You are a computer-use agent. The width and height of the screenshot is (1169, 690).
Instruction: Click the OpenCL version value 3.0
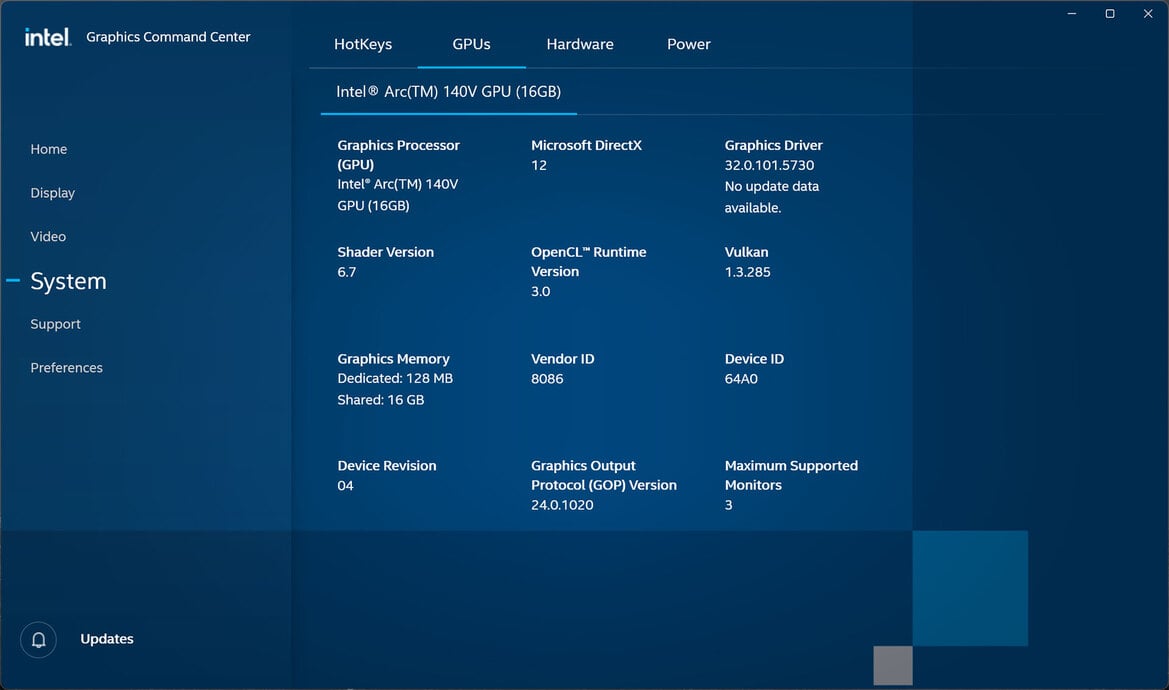[x=541, y=291]
